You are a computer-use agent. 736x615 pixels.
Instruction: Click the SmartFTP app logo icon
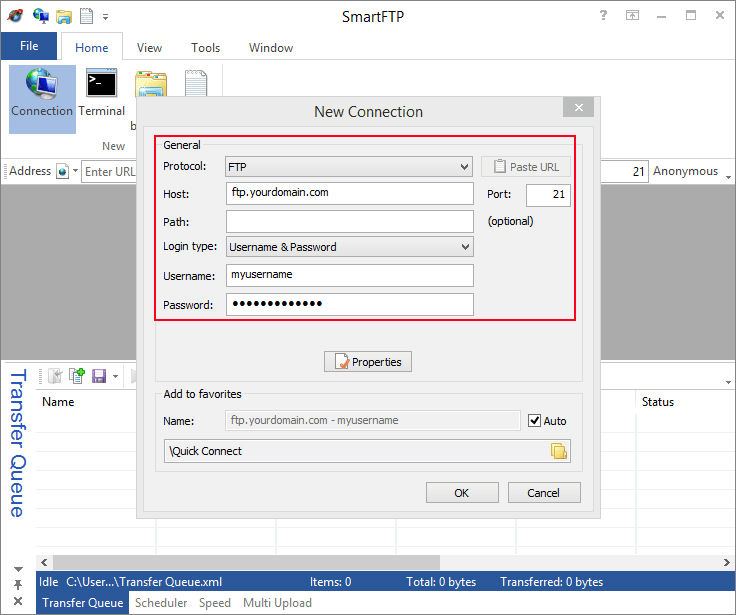coord(15,15)
